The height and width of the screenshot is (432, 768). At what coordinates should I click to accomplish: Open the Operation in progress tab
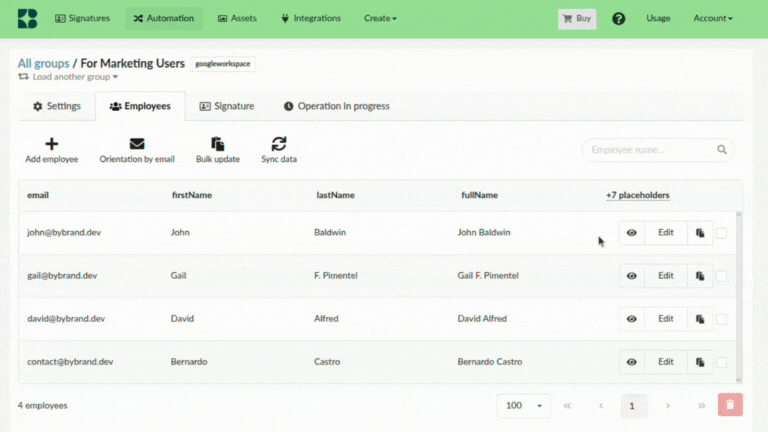tap(336, 106)
